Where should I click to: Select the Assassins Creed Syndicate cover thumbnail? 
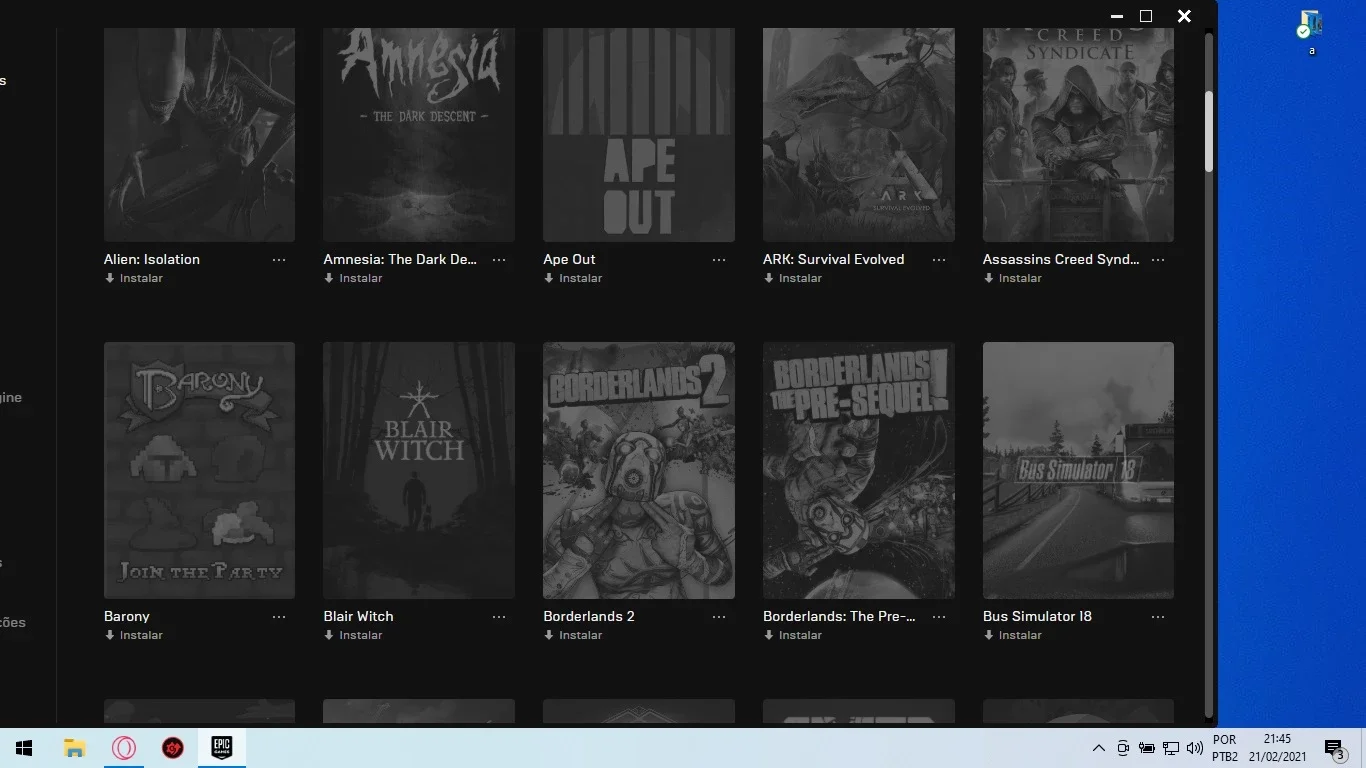(1078, 135)
